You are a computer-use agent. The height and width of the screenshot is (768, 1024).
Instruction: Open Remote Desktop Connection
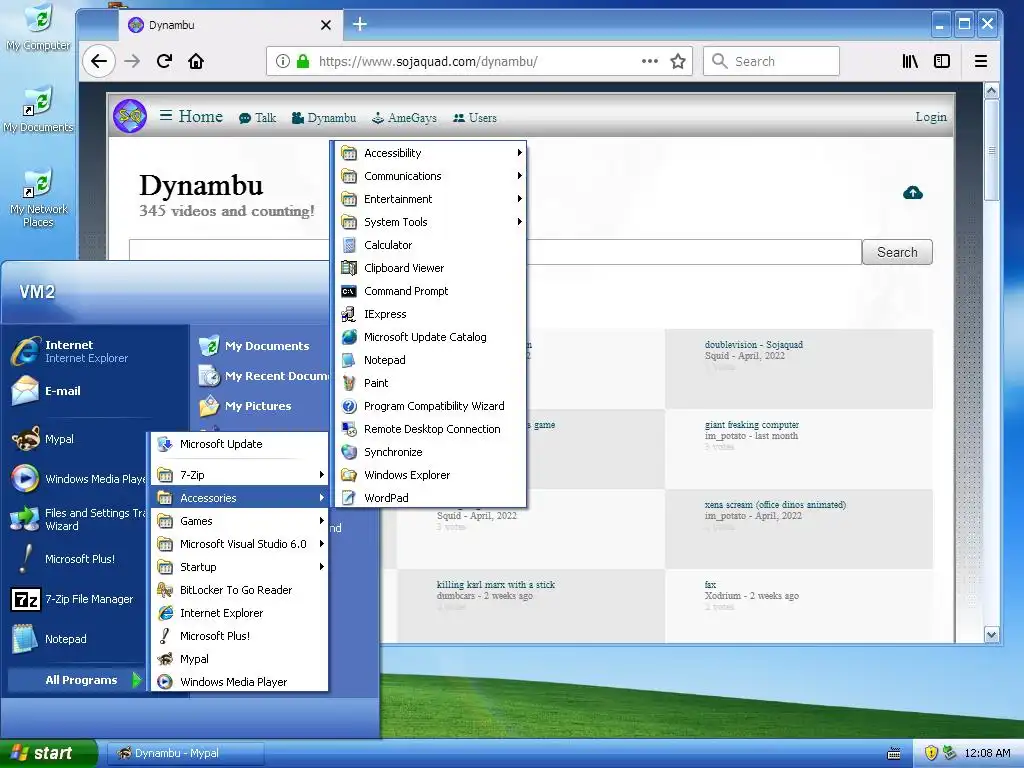pyautogui.click(x=430, y=429)
